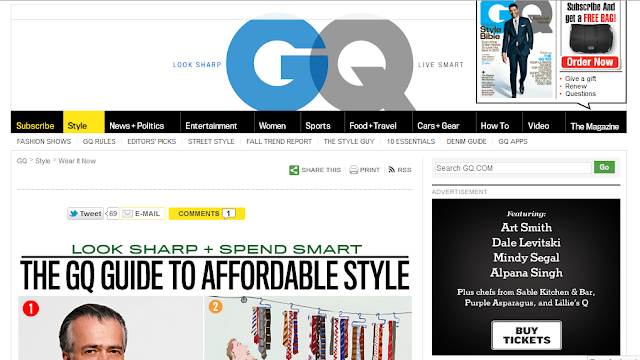
Task: Click Style breadcrumb link
Action: click(x=42, y=161)
